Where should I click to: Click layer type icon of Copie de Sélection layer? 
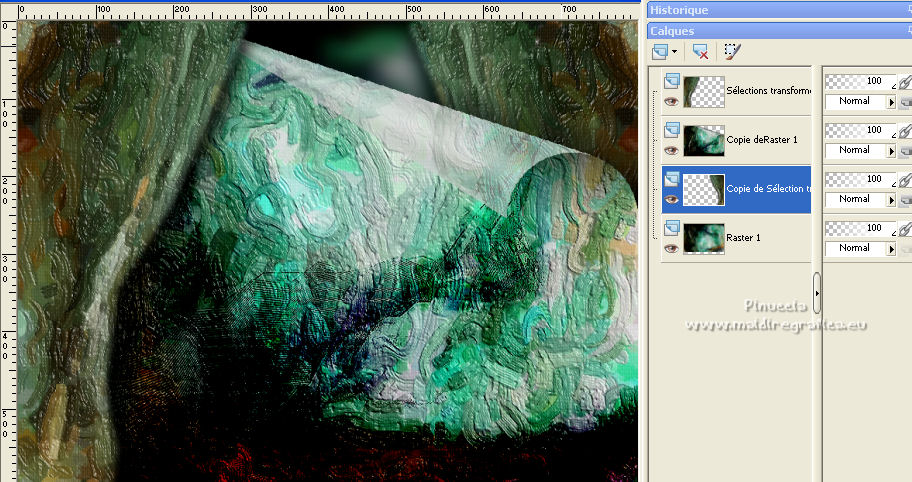(x=672, y=178)
